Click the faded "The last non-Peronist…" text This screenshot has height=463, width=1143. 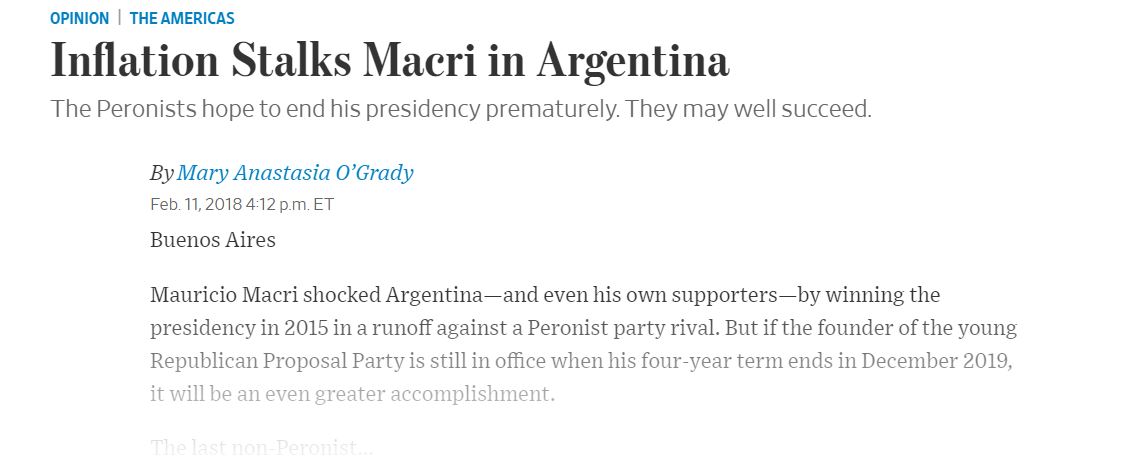pos(261,447)
